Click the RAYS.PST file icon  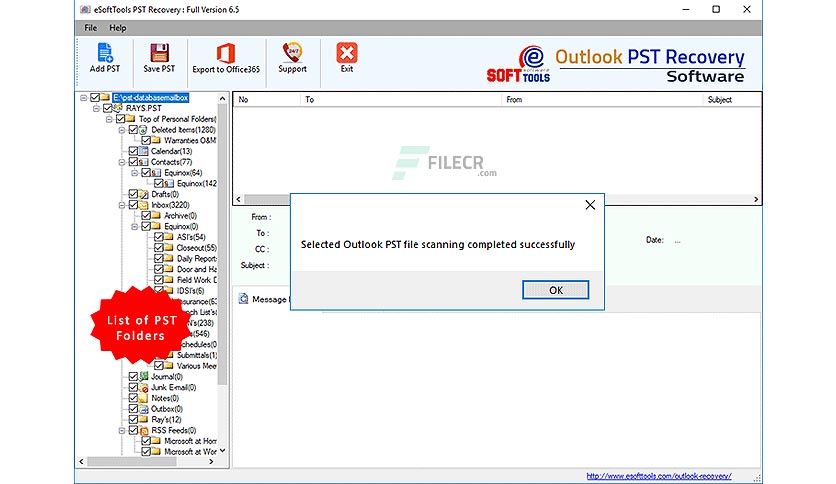pyautogui.click(x=118, y=108)
